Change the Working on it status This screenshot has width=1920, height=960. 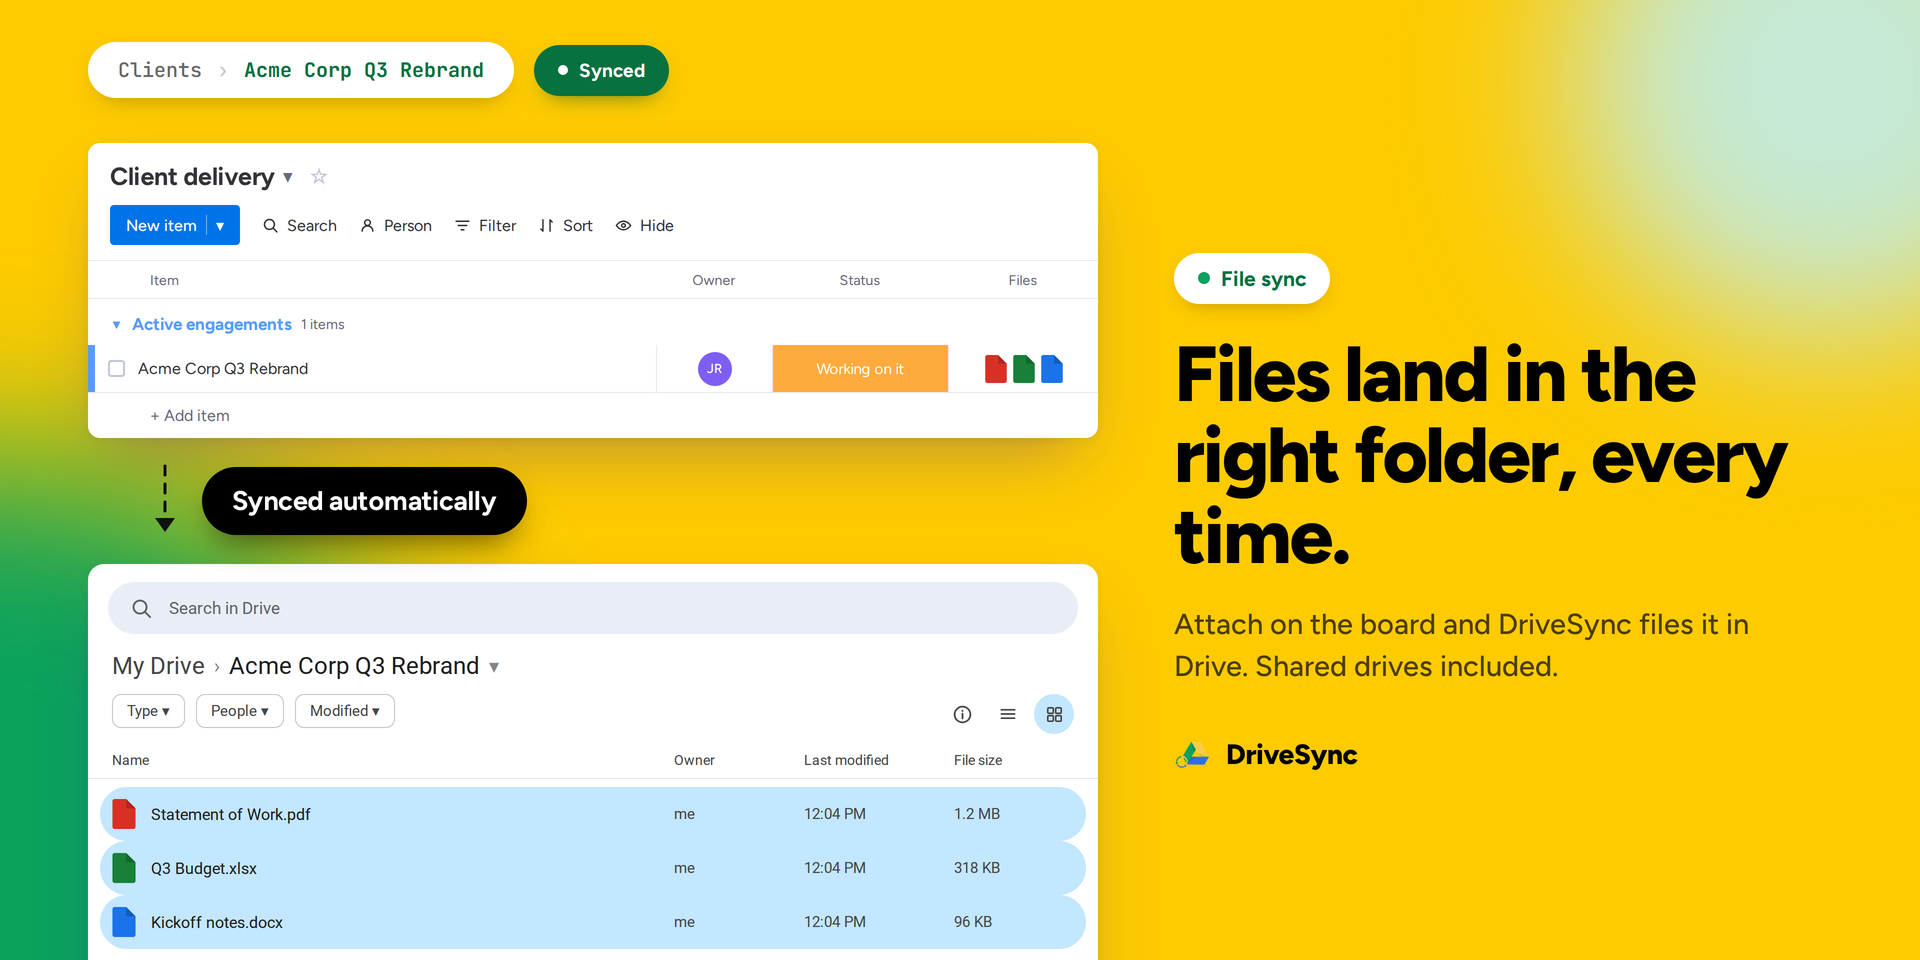pyautogui.click(x=860, y=369)
